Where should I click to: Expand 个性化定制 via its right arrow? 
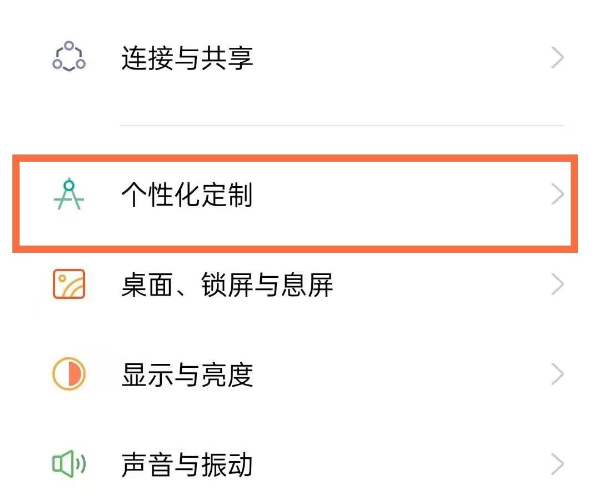tap(557, 194)
